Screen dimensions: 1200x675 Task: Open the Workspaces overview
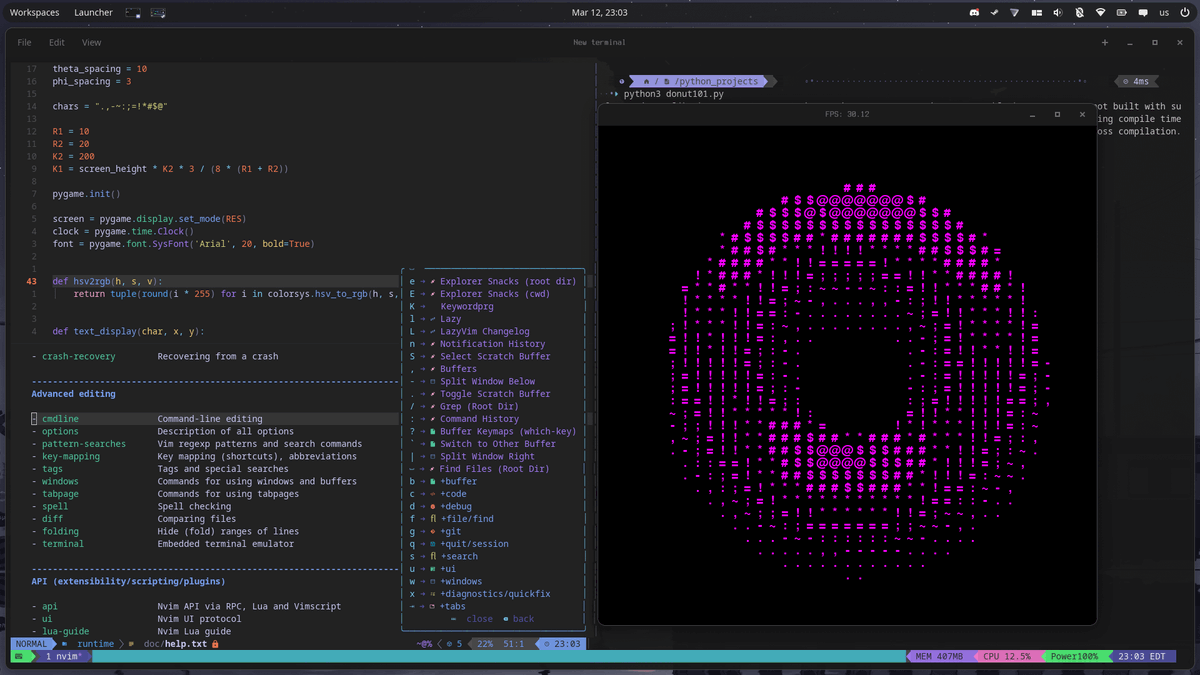pyautogui.click(x=34, y=13)
